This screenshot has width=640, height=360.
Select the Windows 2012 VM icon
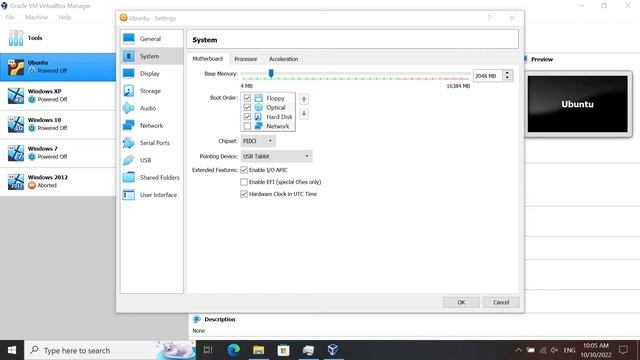click(16, 182)
